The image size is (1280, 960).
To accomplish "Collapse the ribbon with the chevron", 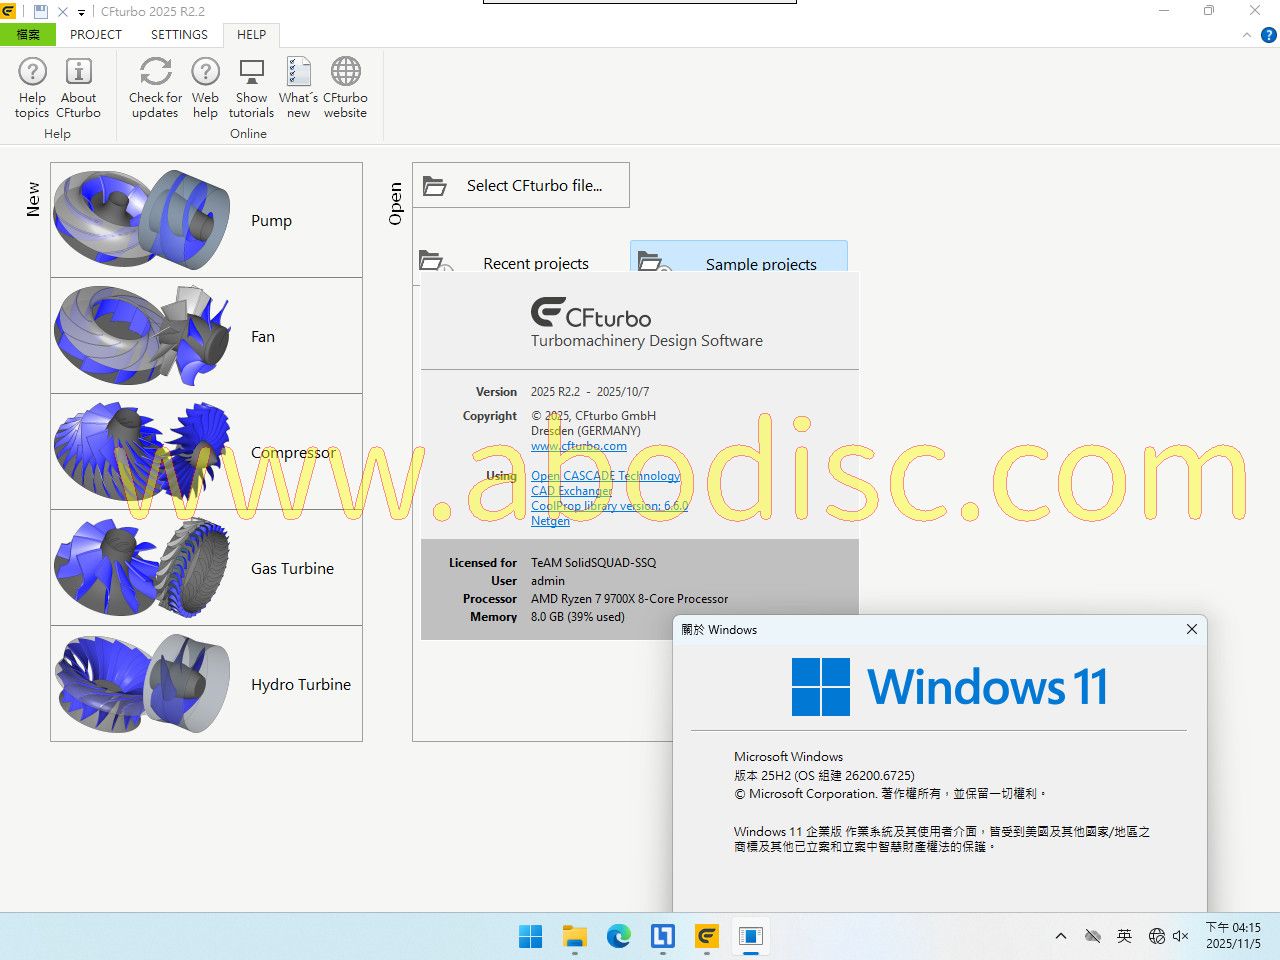I will pyautogui.click(x=1246, y=35).
